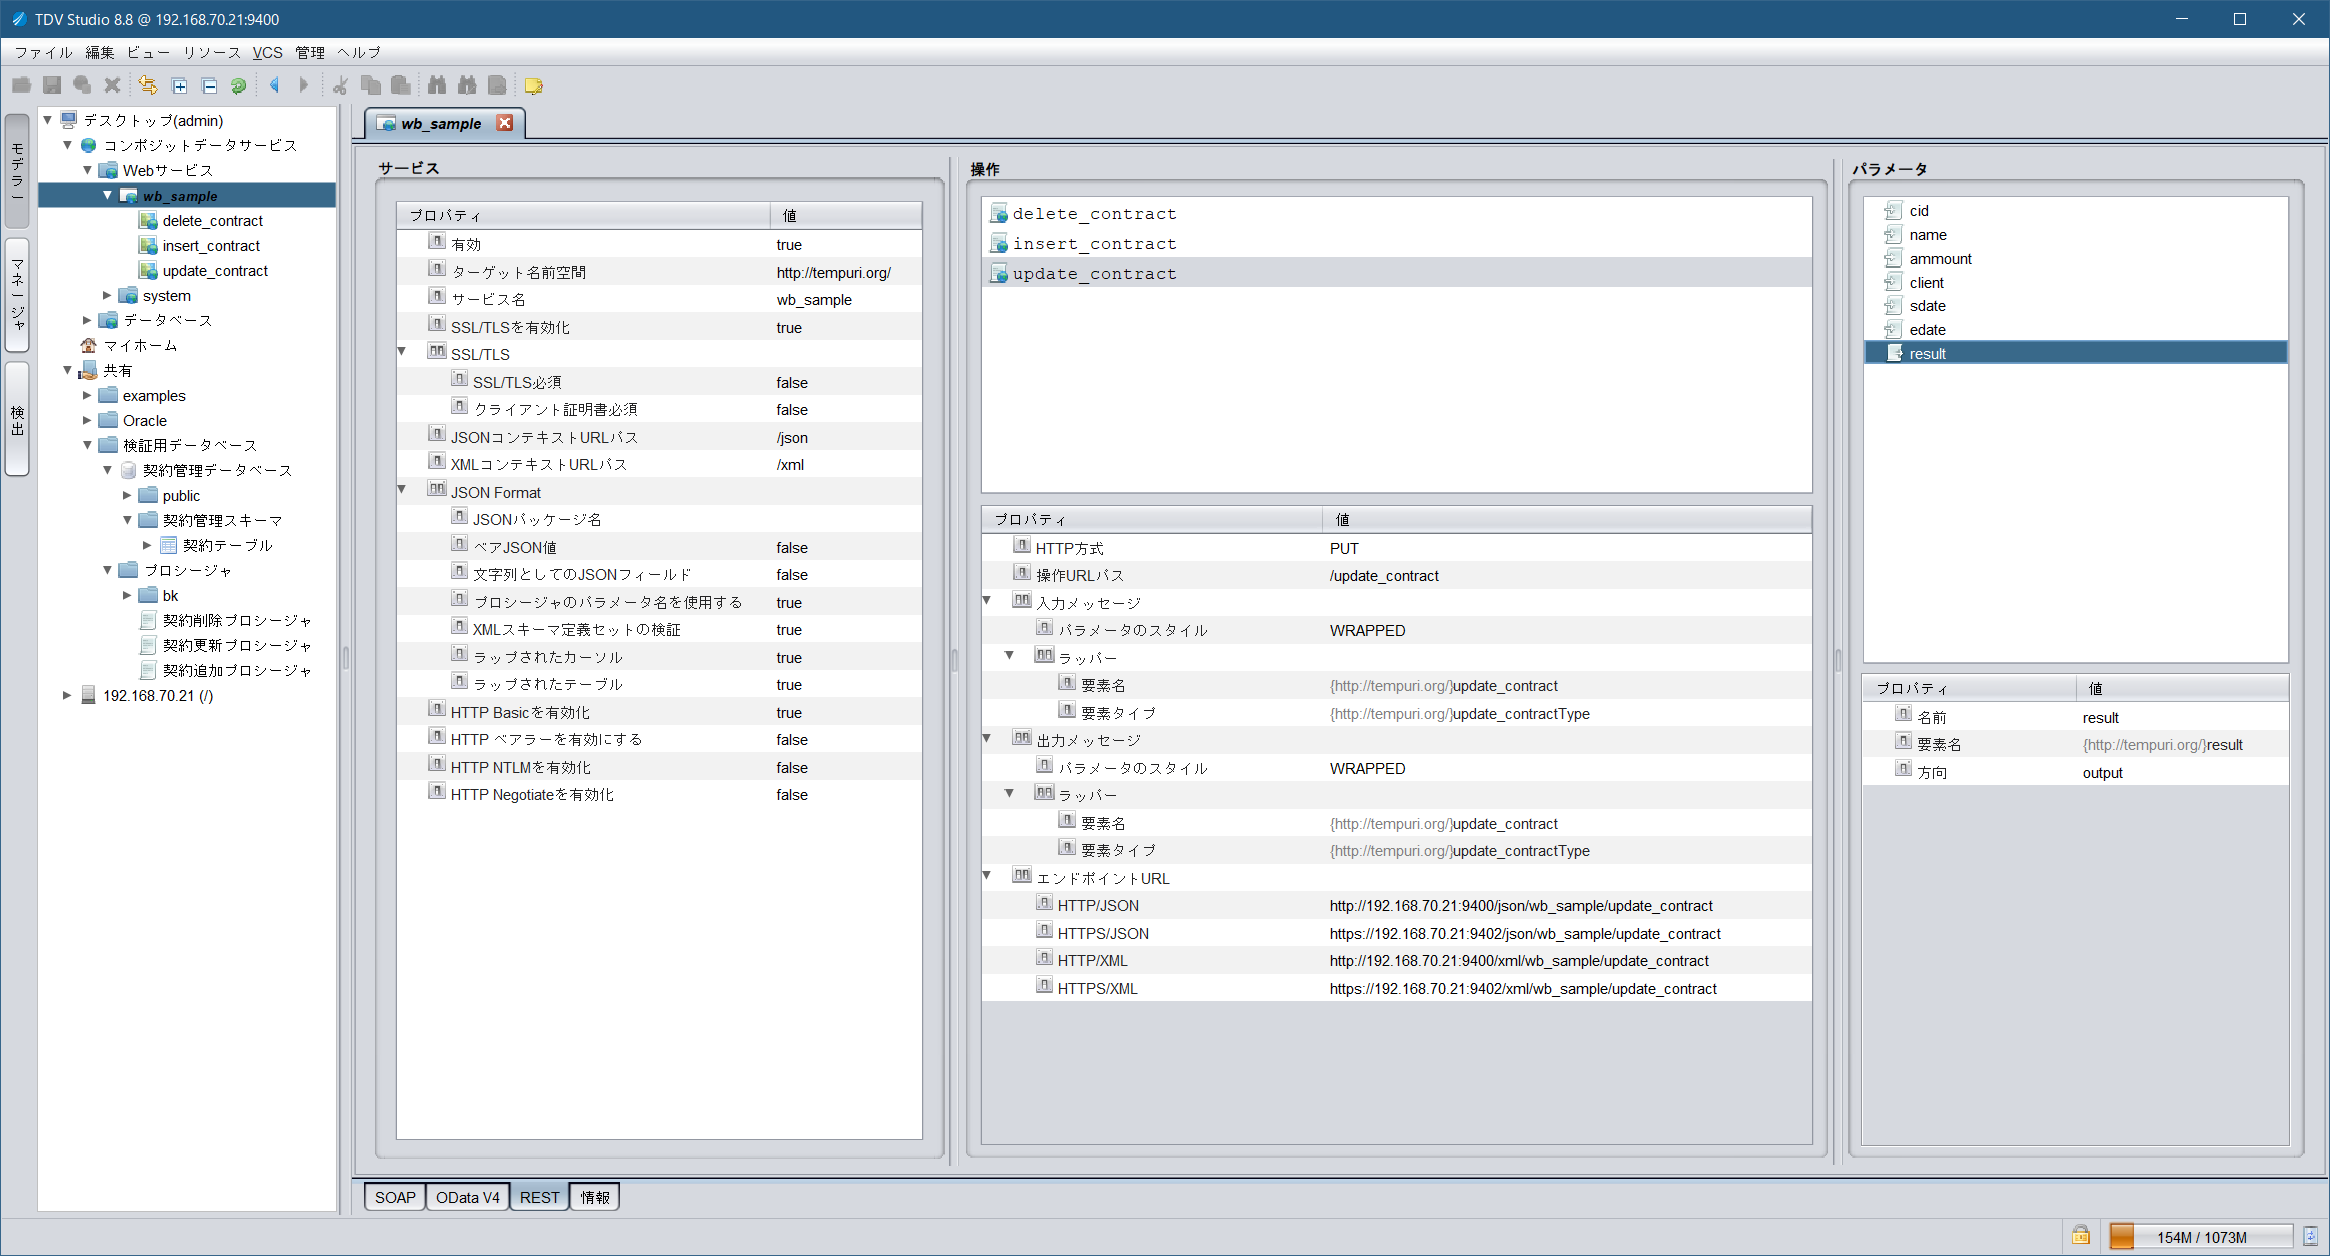Click the expand all plus icon
Screen dimensions: 2330x1256
179,86
